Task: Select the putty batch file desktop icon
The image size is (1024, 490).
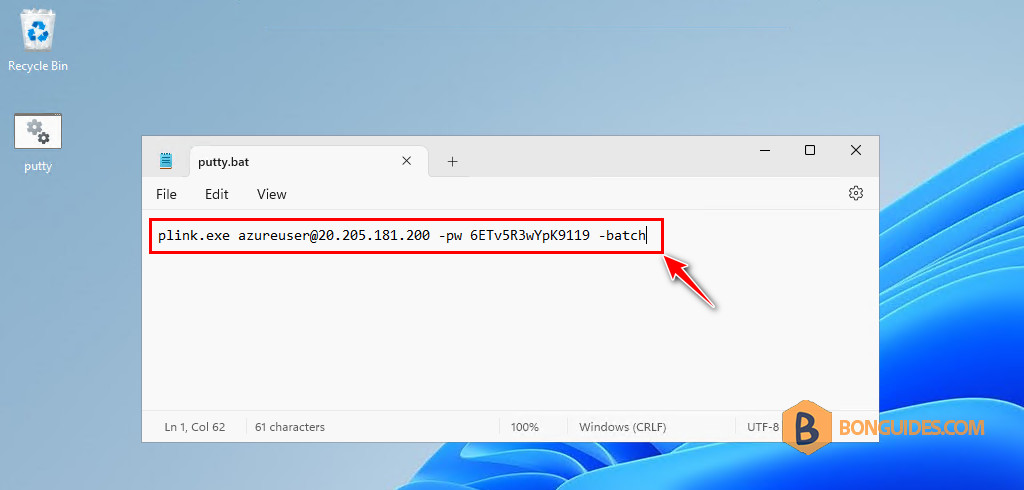Action: (x=38, y=131)
